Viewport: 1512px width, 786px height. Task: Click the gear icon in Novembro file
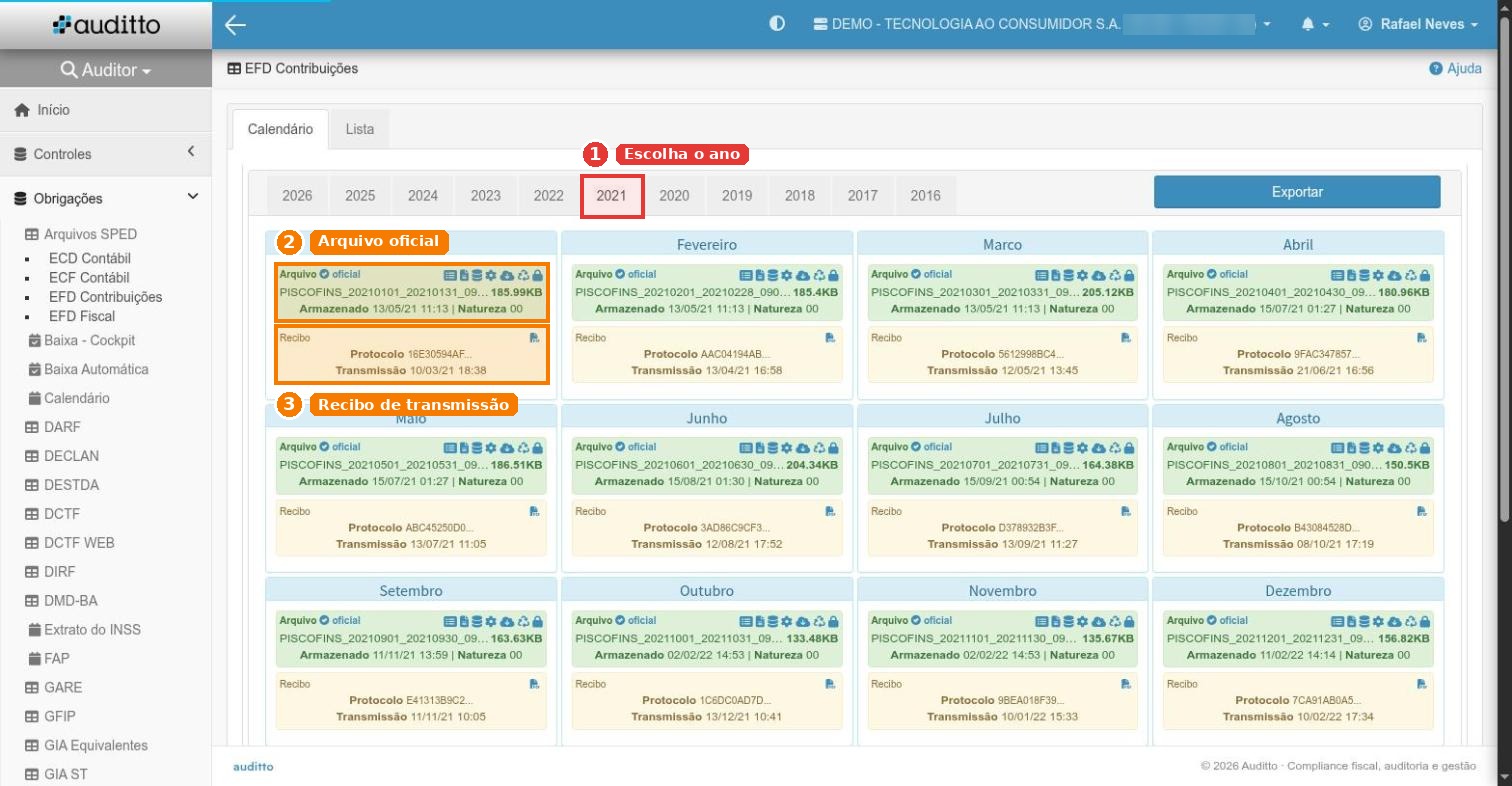(x=1082, y=620)
